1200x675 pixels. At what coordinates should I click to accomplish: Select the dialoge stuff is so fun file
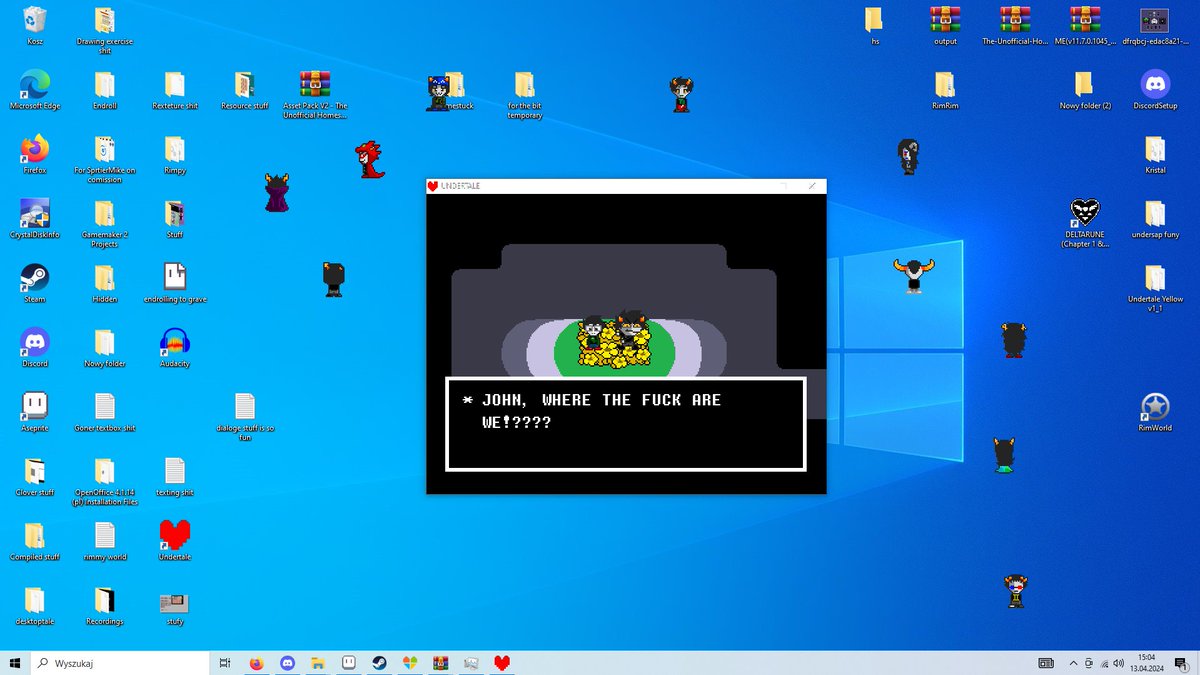[245, 417]
